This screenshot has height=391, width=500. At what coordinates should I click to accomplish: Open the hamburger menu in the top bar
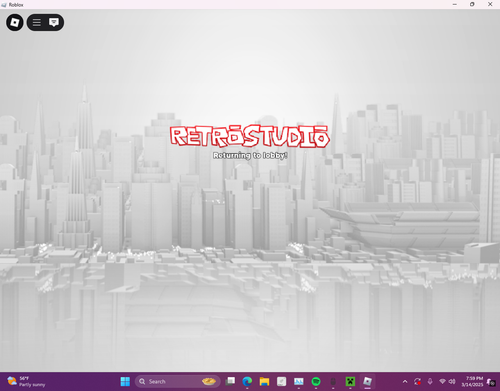37,22
